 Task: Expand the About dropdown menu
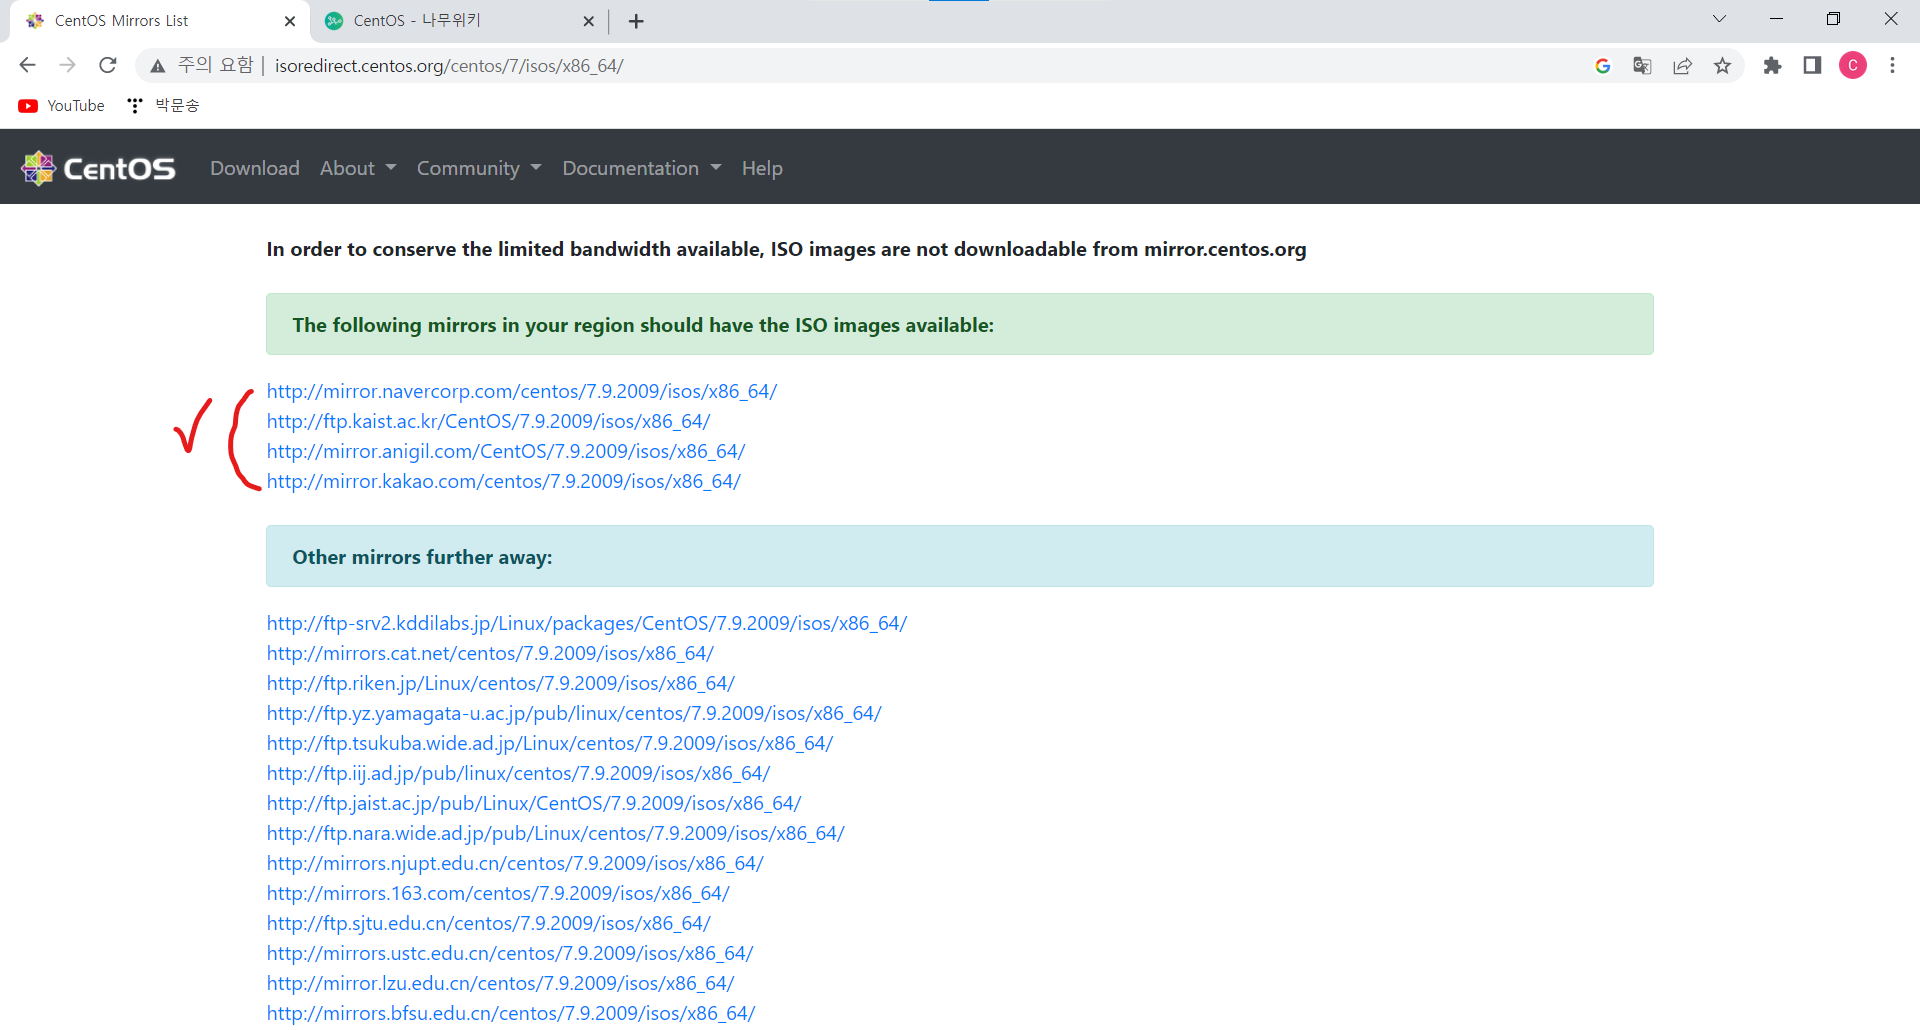pyautogui.click(x=358, y=168)
